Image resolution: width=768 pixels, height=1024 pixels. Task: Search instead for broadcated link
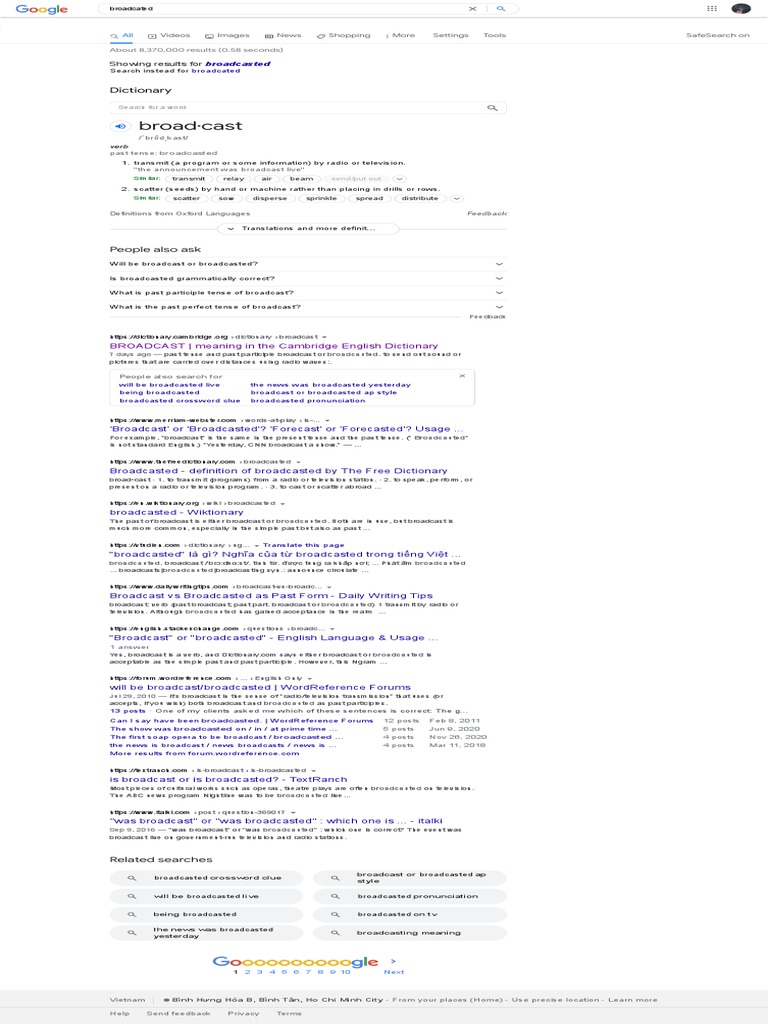pyautogui.click(x=216, y=71)
